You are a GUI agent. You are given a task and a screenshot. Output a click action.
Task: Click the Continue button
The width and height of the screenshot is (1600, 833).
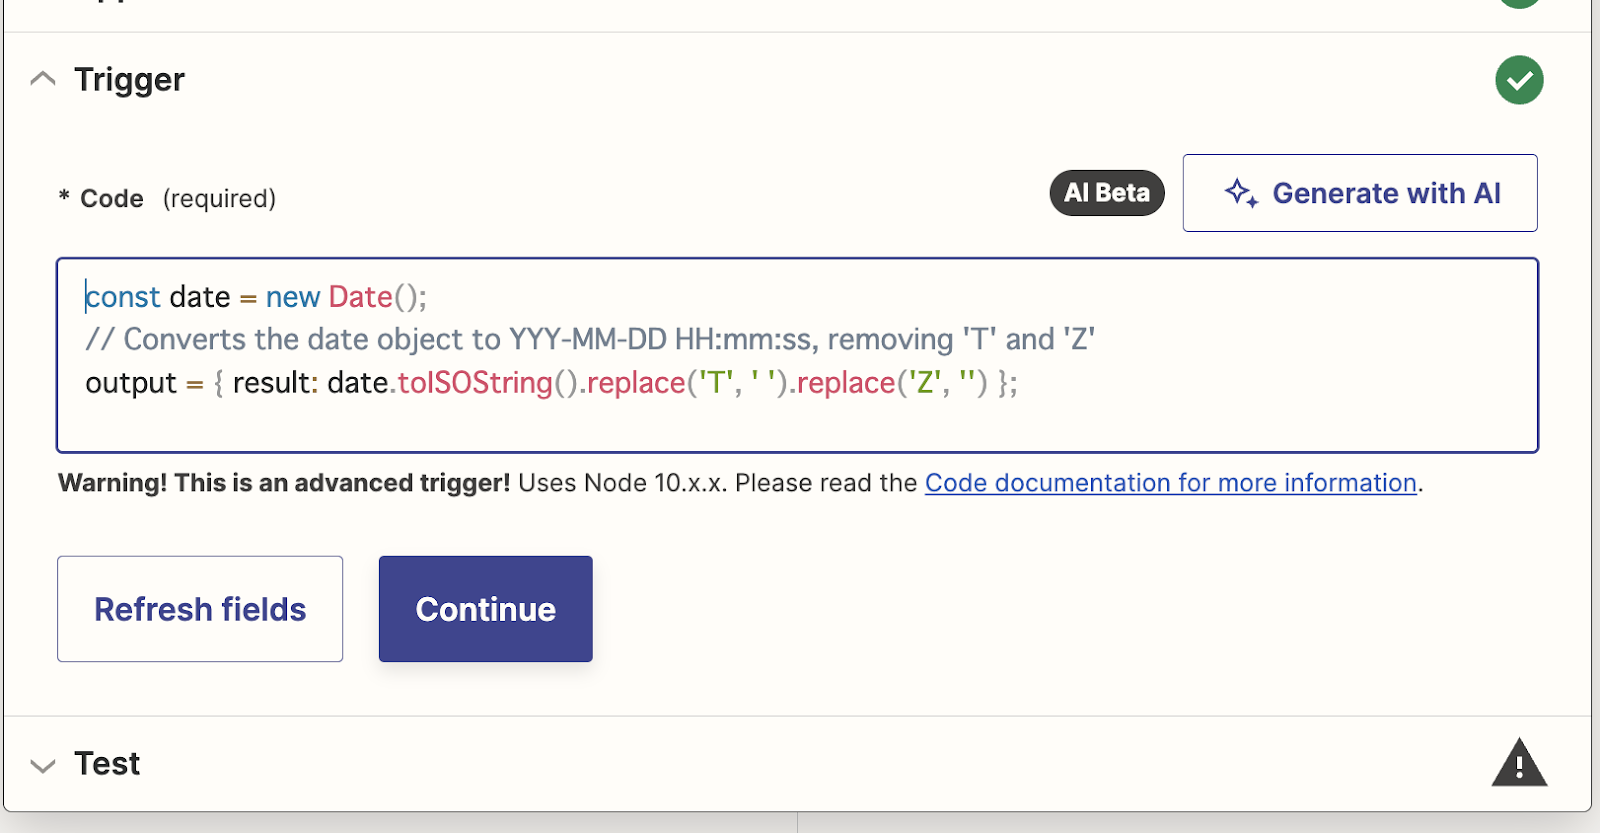click(486, 609)
